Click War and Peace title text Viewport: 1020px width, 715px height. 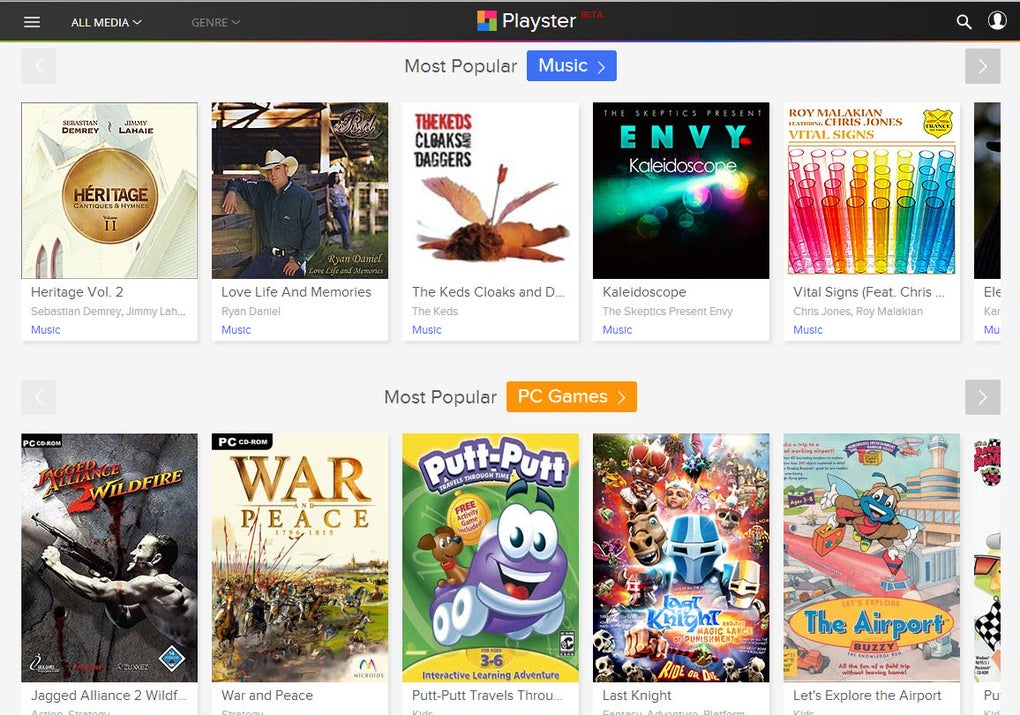click(267, 695)
